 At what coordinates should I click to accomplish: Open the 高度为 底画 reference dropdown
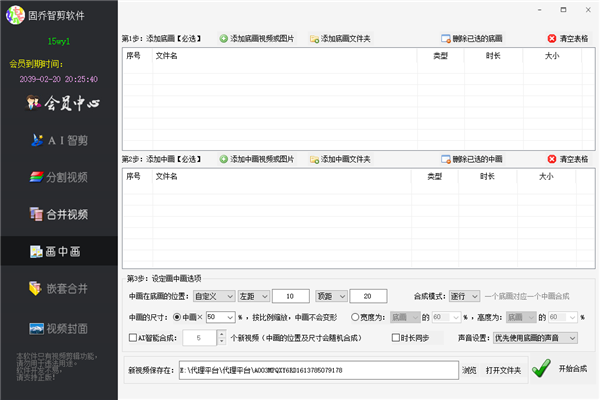522,317
